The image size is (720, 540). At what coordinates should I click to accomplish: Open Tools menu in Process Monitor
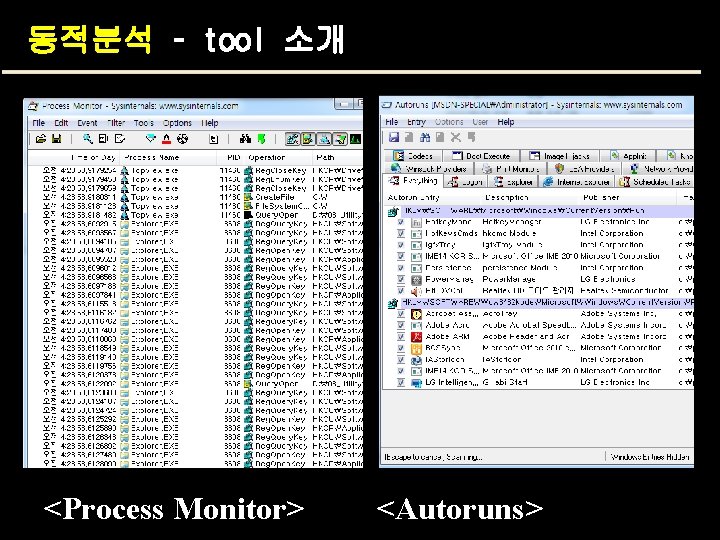[x=144, y=123]
